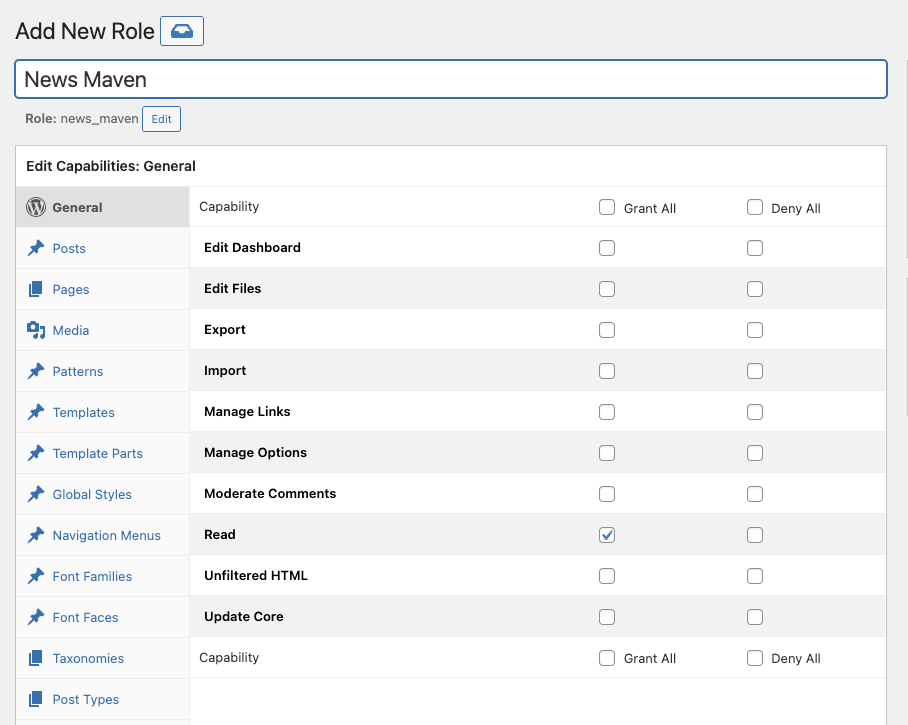Click the pages icon next to Pages
The image size is (908, 725).
(36, 289)
